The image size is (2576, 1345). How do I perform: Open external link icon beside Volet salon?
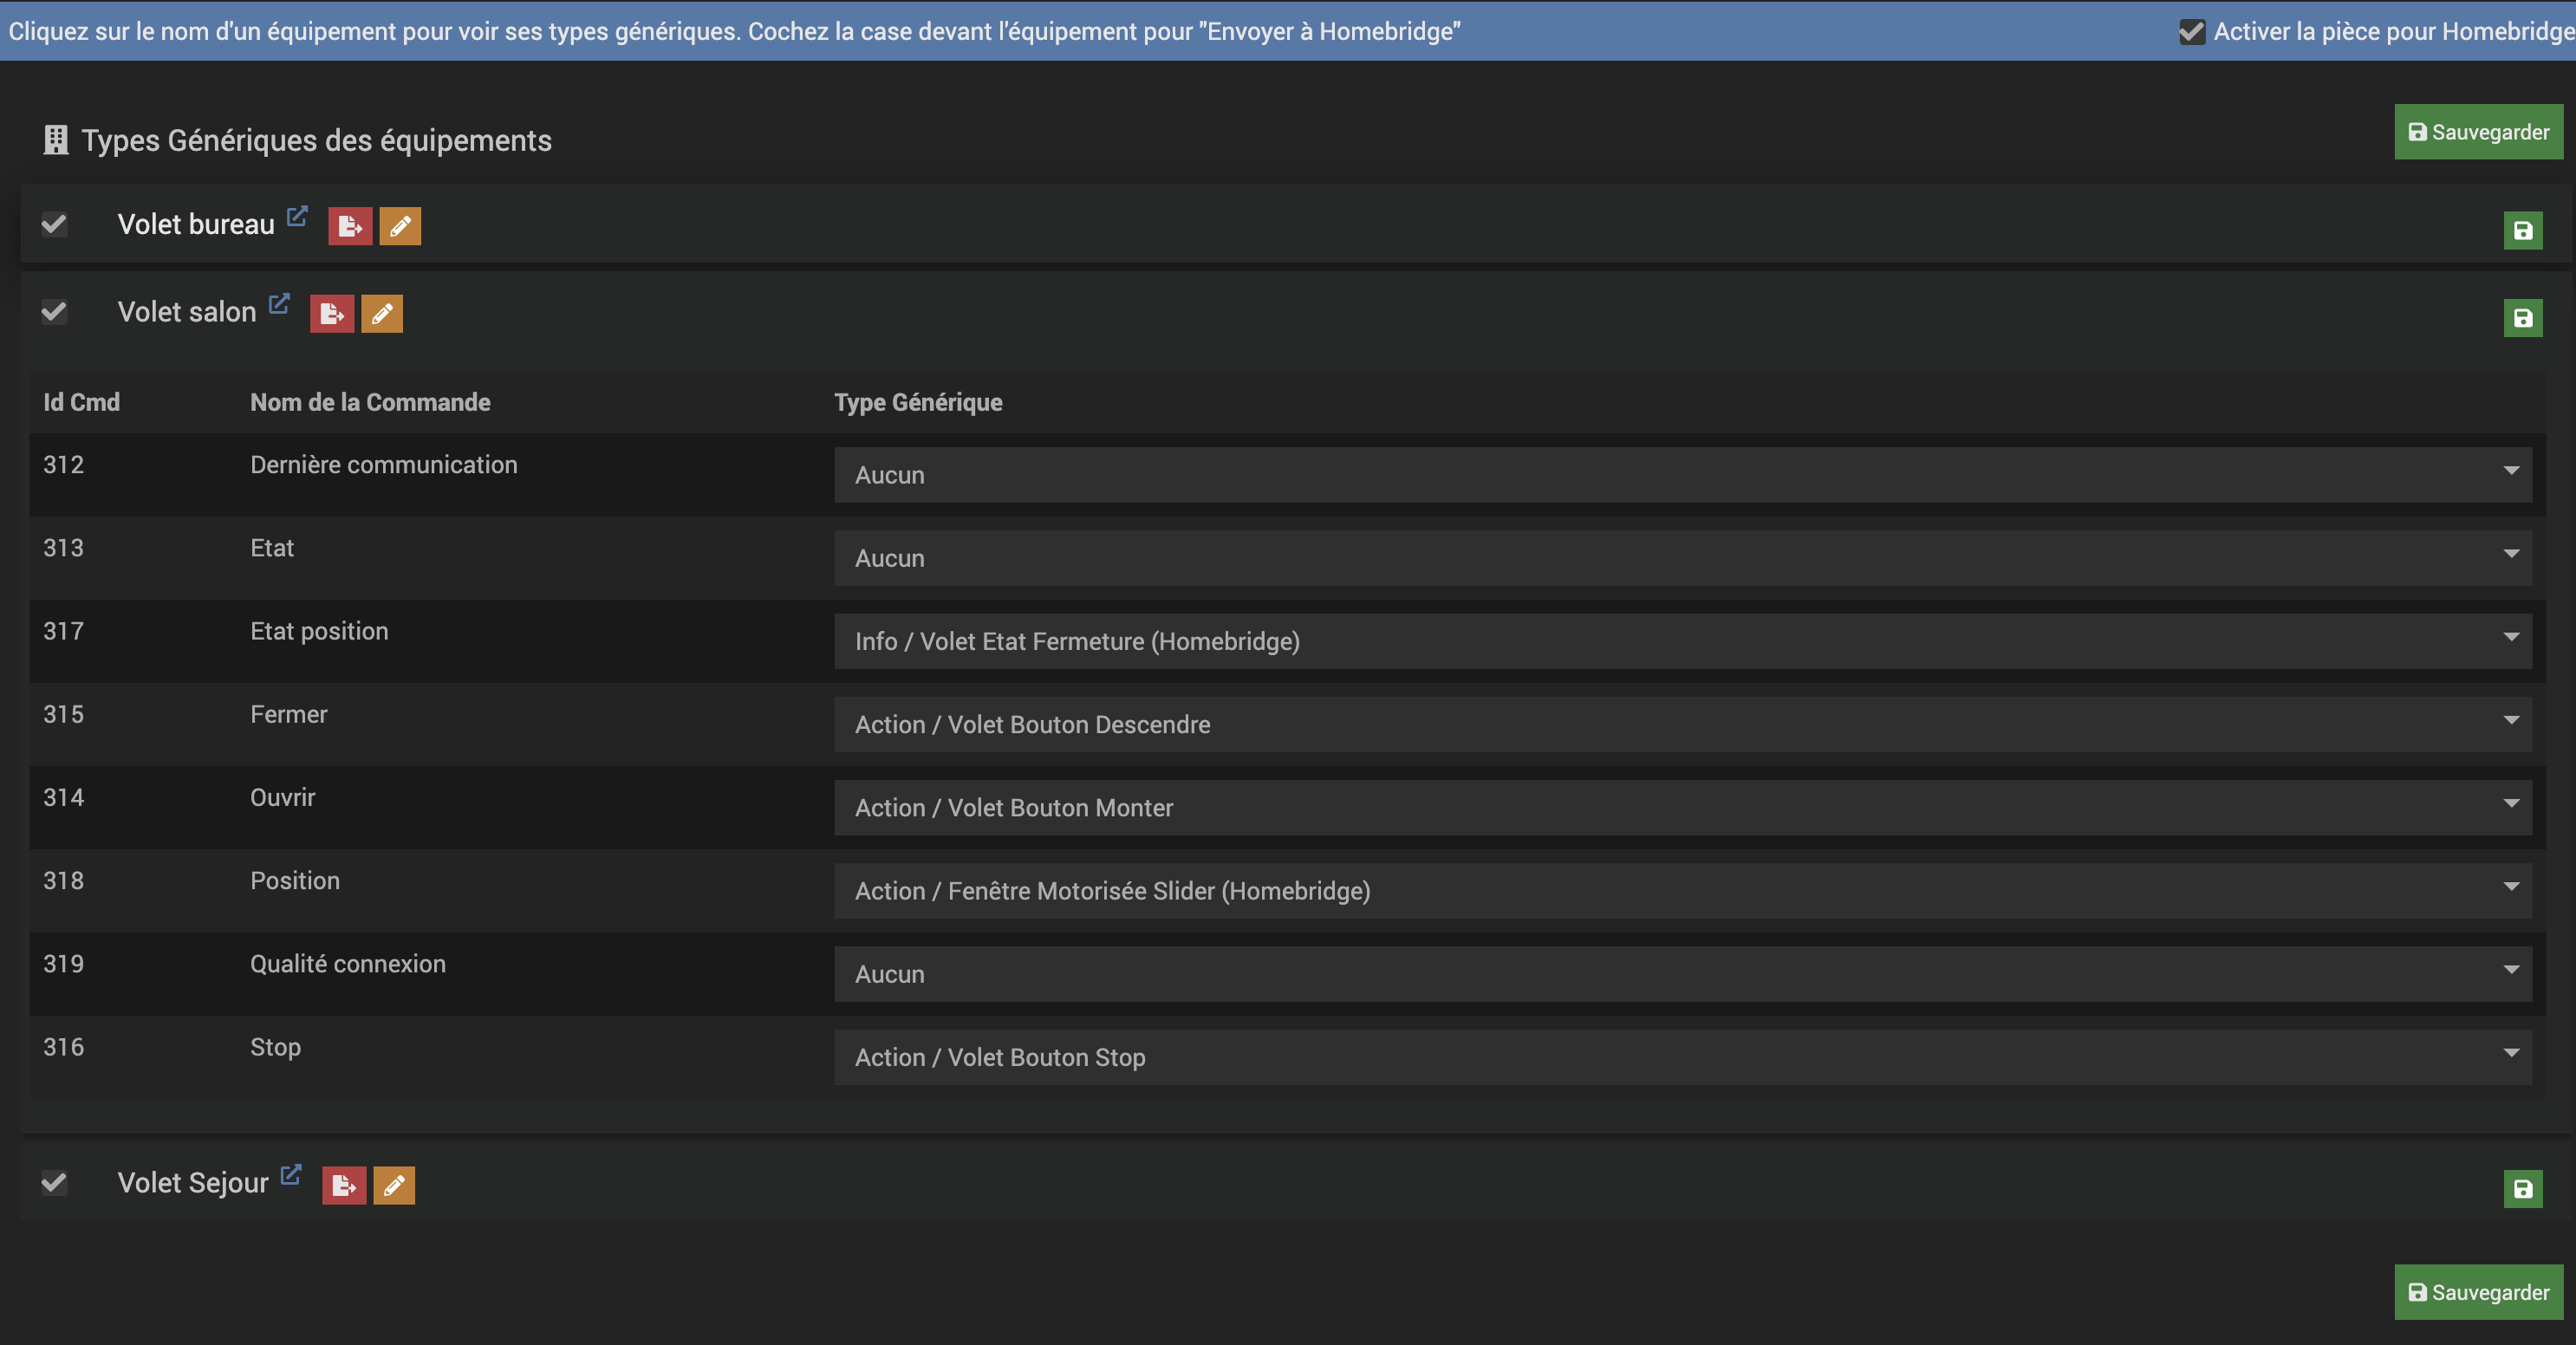(279, 303)
